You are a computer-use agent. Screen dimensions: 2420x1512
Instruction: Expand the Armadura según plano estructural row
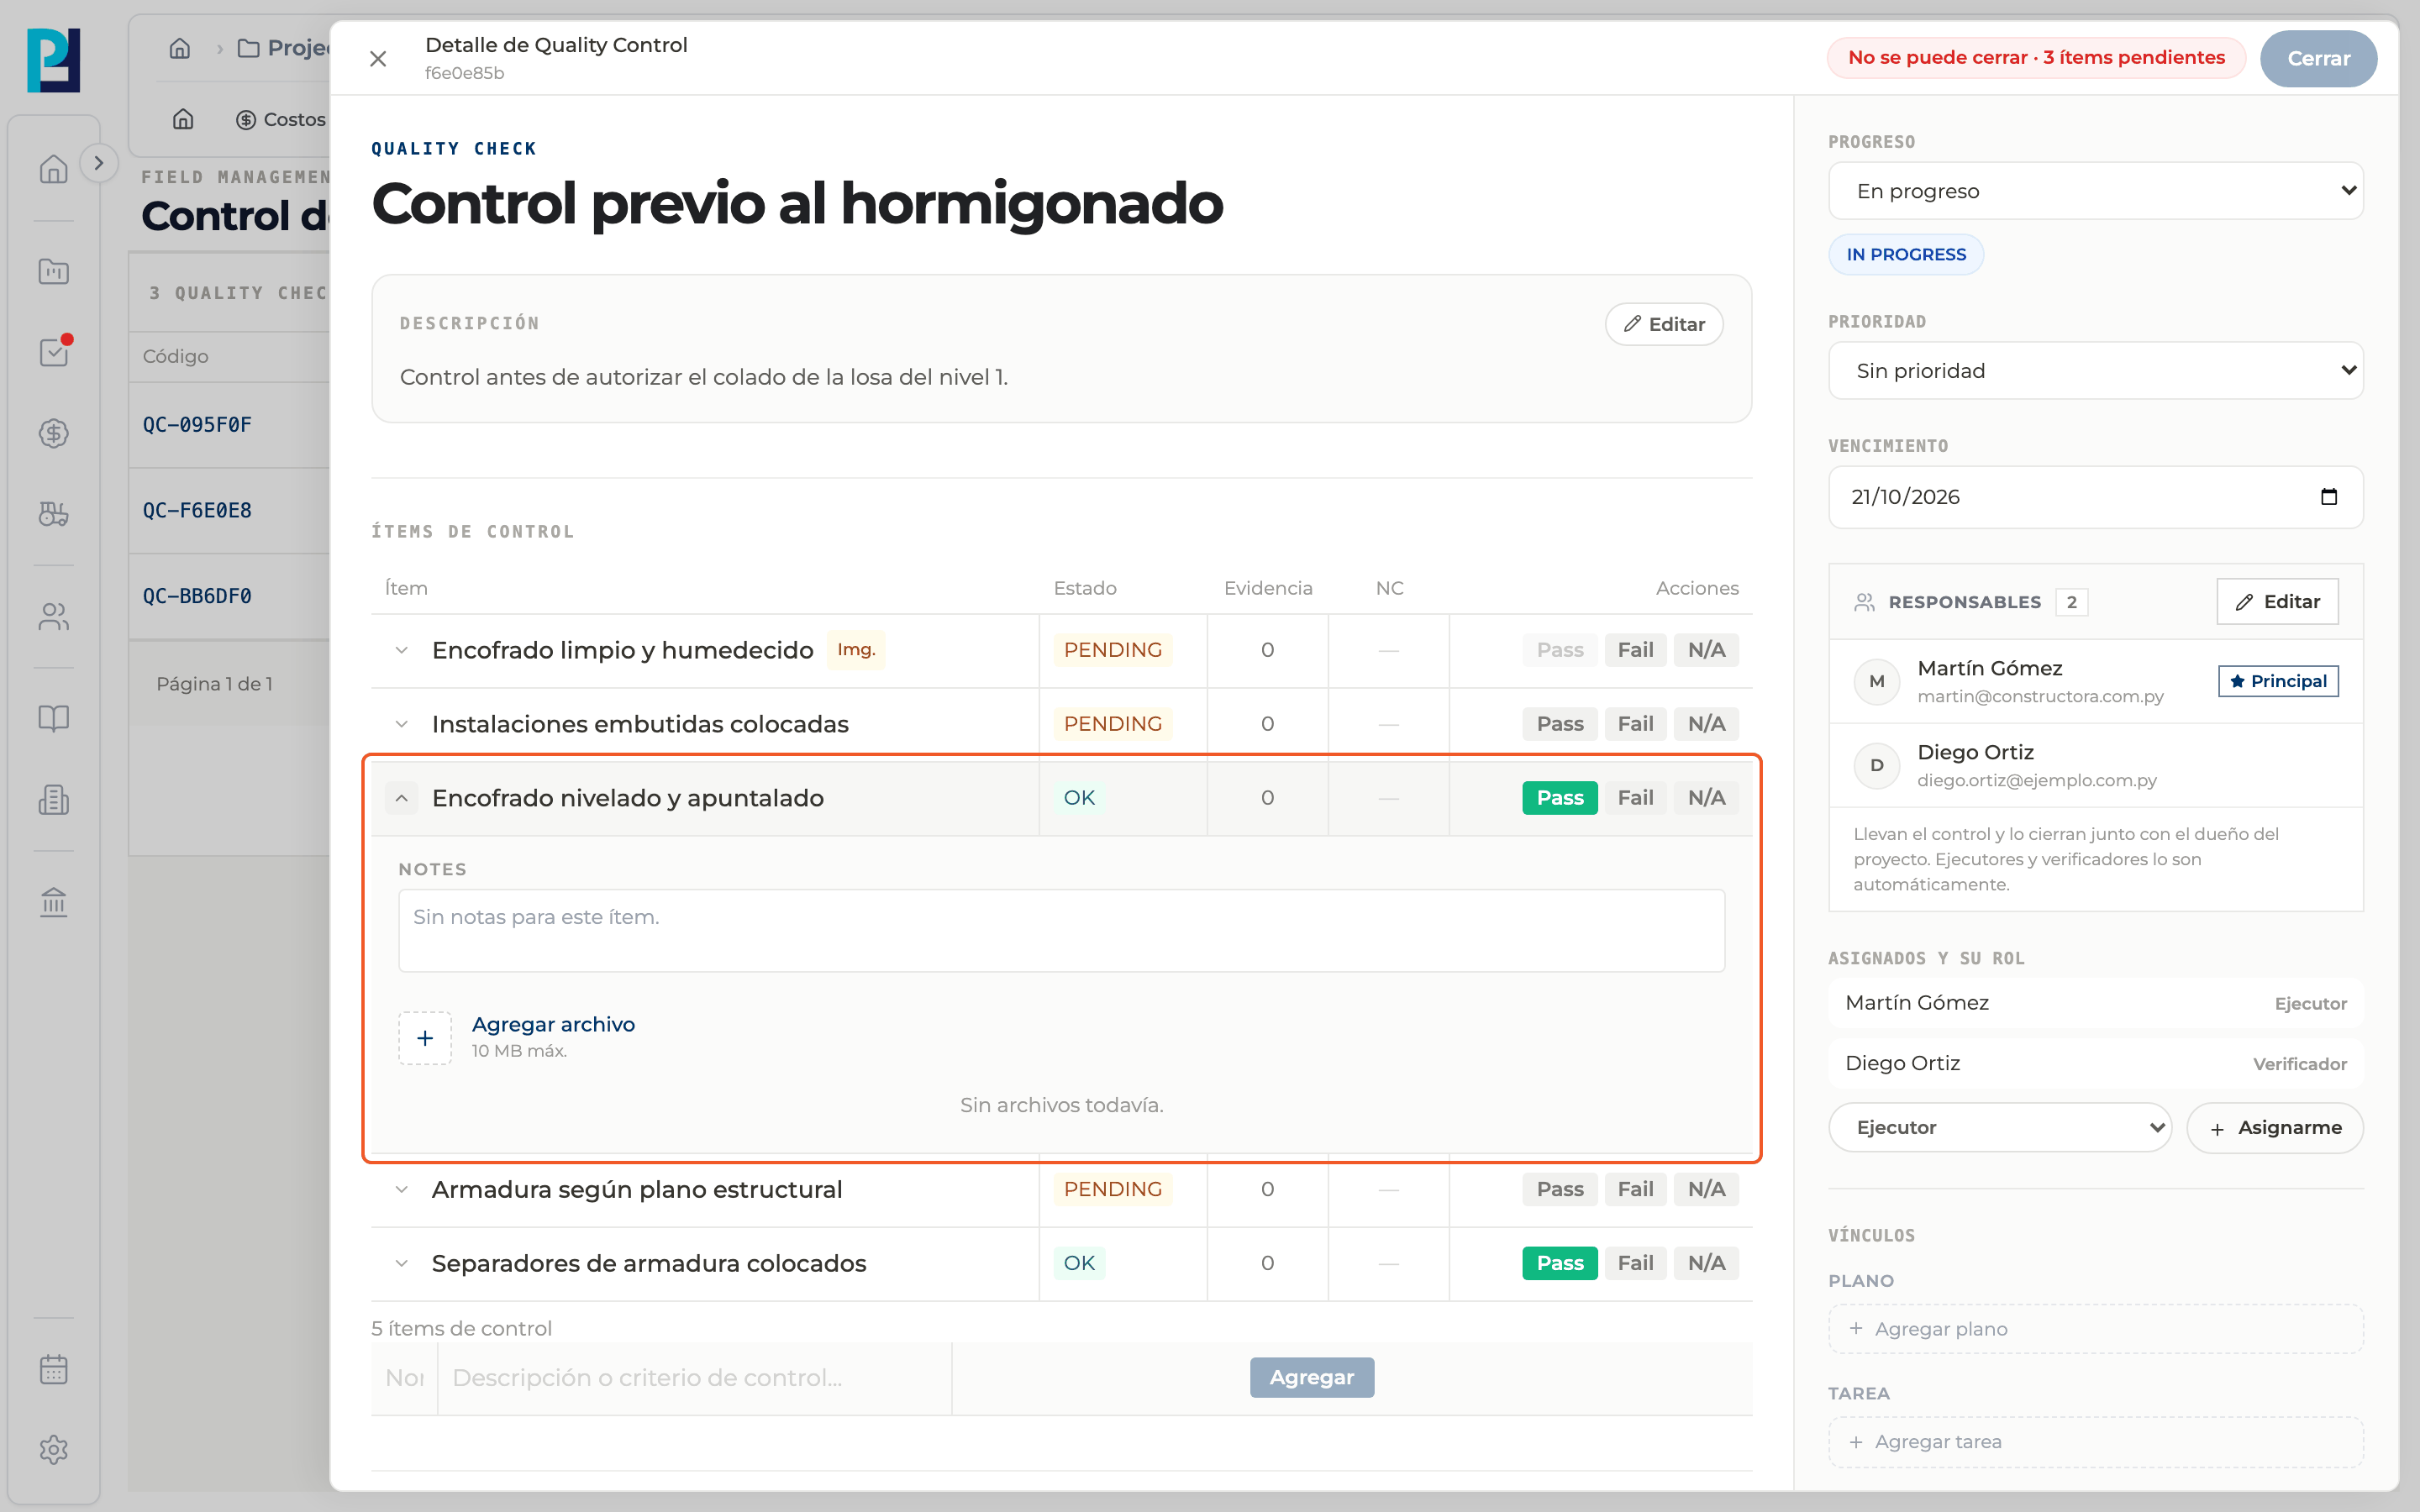coord(401,1189)
